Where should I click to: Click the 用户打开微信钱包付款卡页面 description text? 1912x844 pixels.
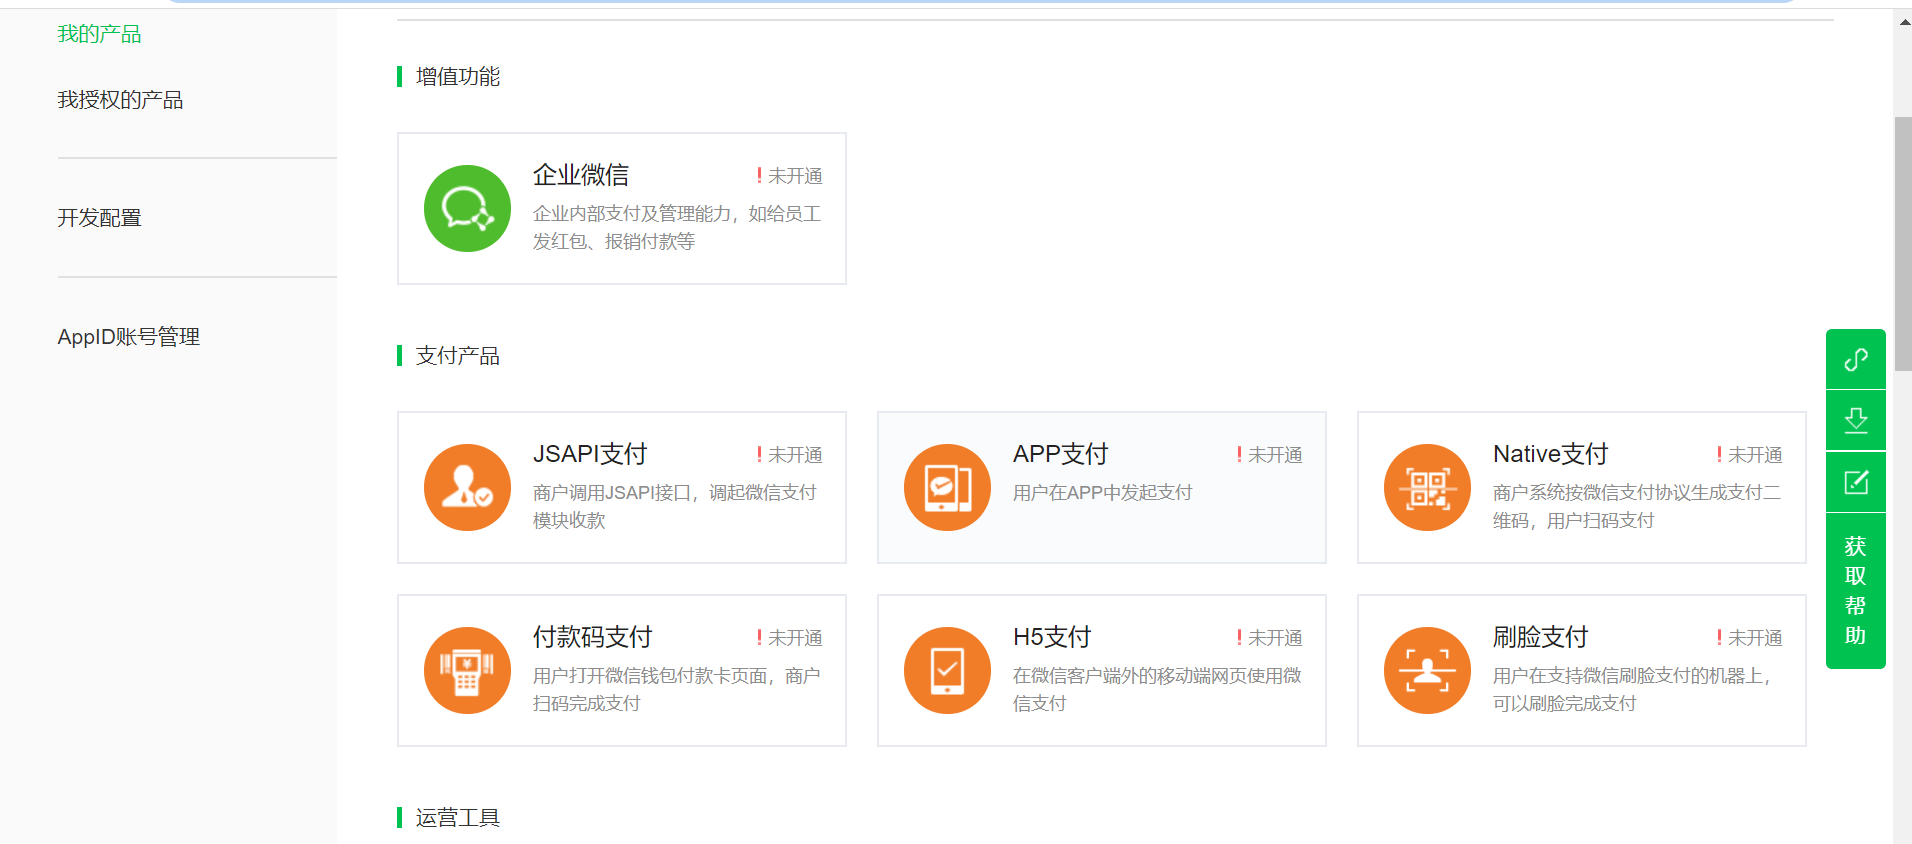click(677, 690)
